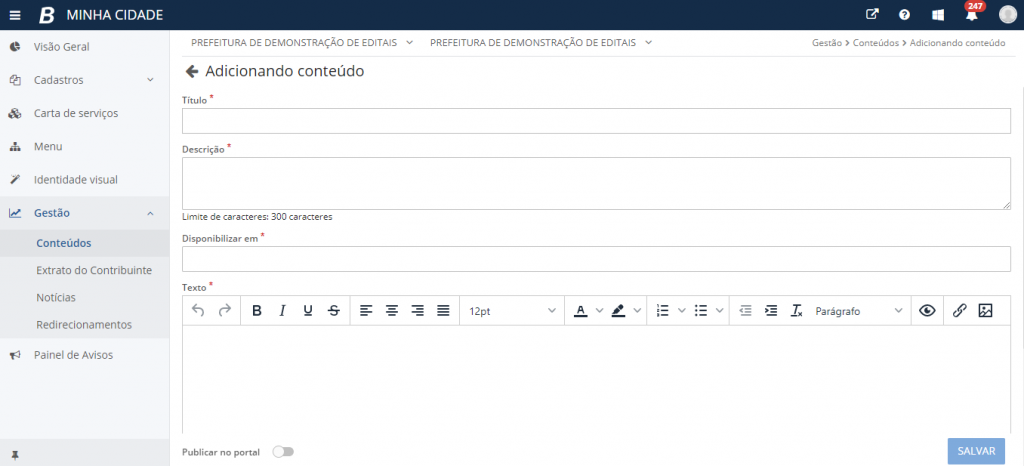Insert bullet list
Image resolution: width=1024 pixels, height=466 pixels.
coord(701,311)
